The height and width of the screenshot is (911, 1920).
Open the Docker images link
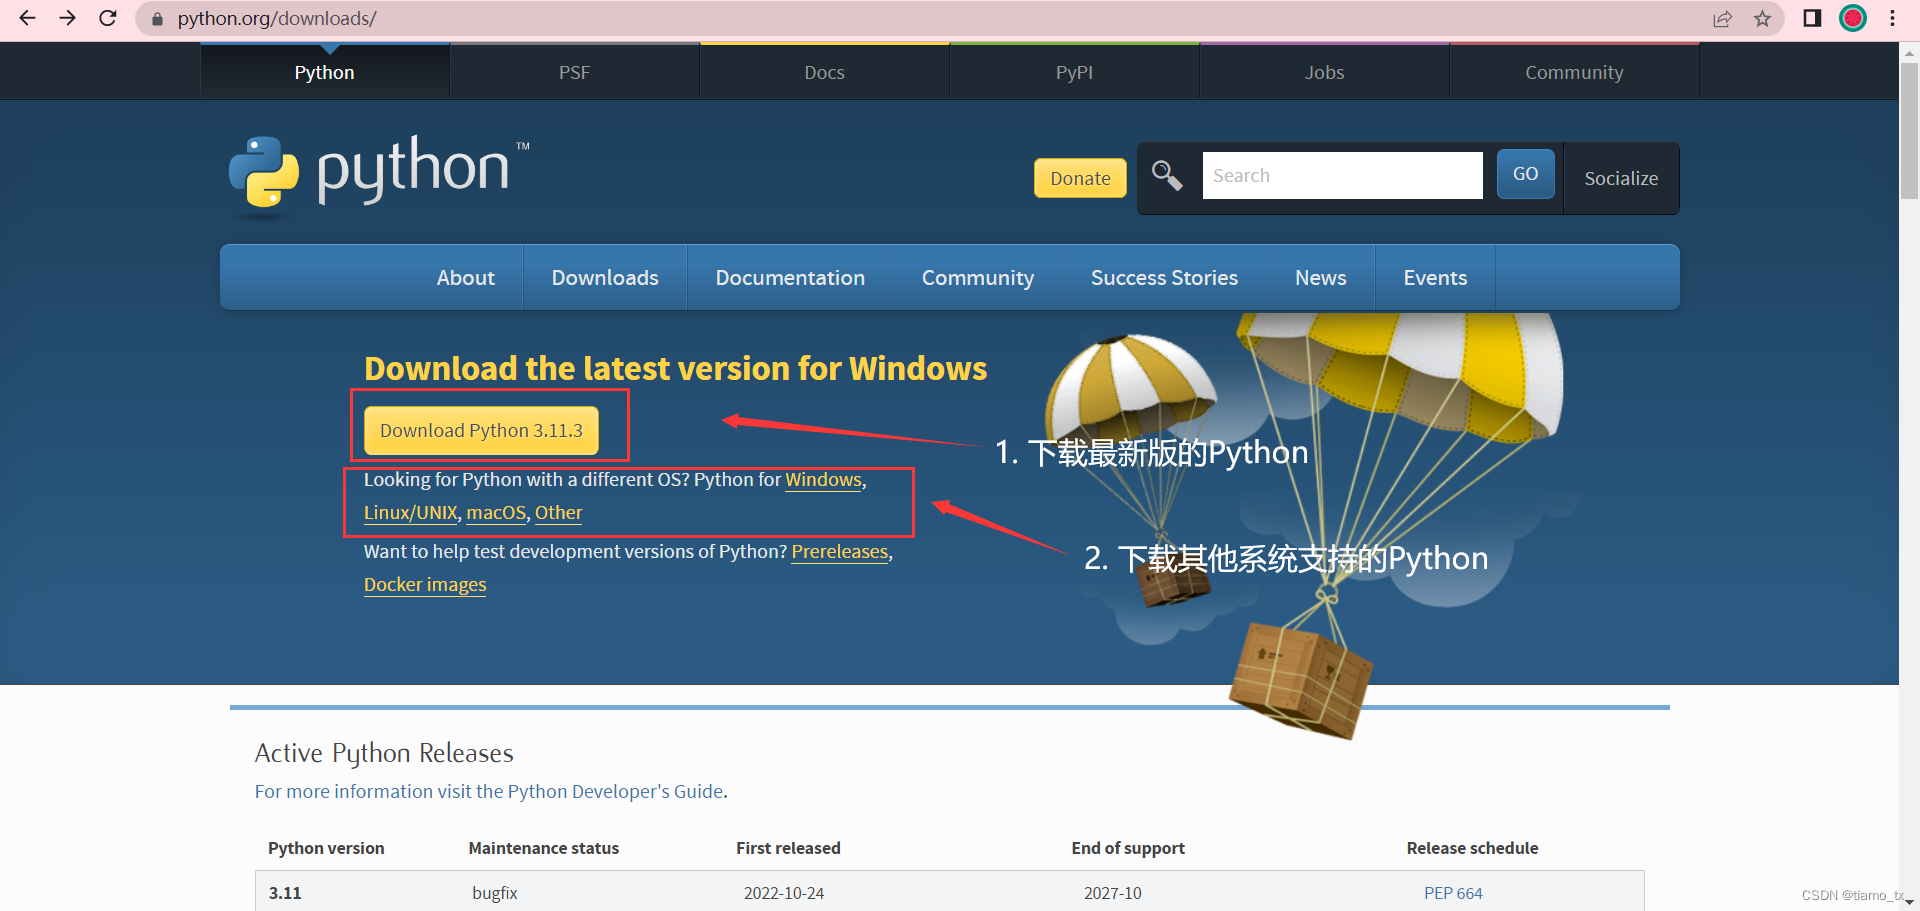click(425, 585)
